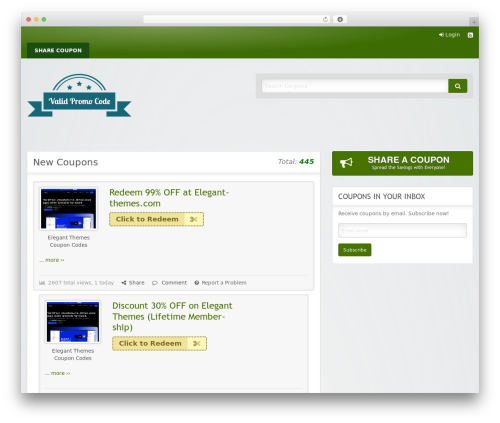Viewport: 500px width, 423px height.
Task: Open thumbnail of the 30% OFF coupon
Action: [73, 322]
